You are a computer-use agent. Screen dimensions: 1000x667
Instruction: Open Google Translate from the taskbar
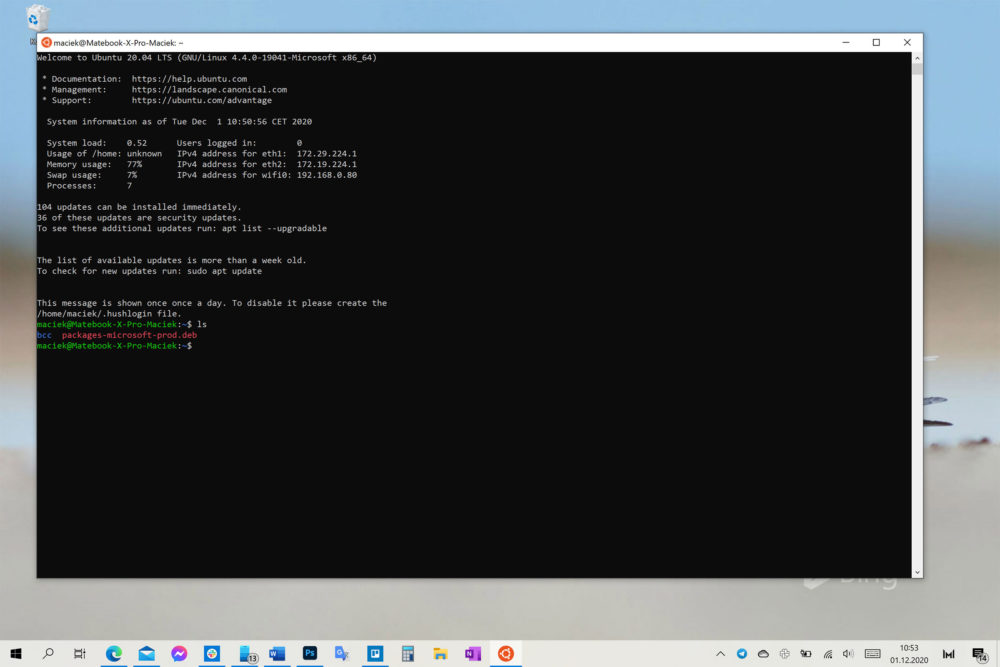coord(342,654)
